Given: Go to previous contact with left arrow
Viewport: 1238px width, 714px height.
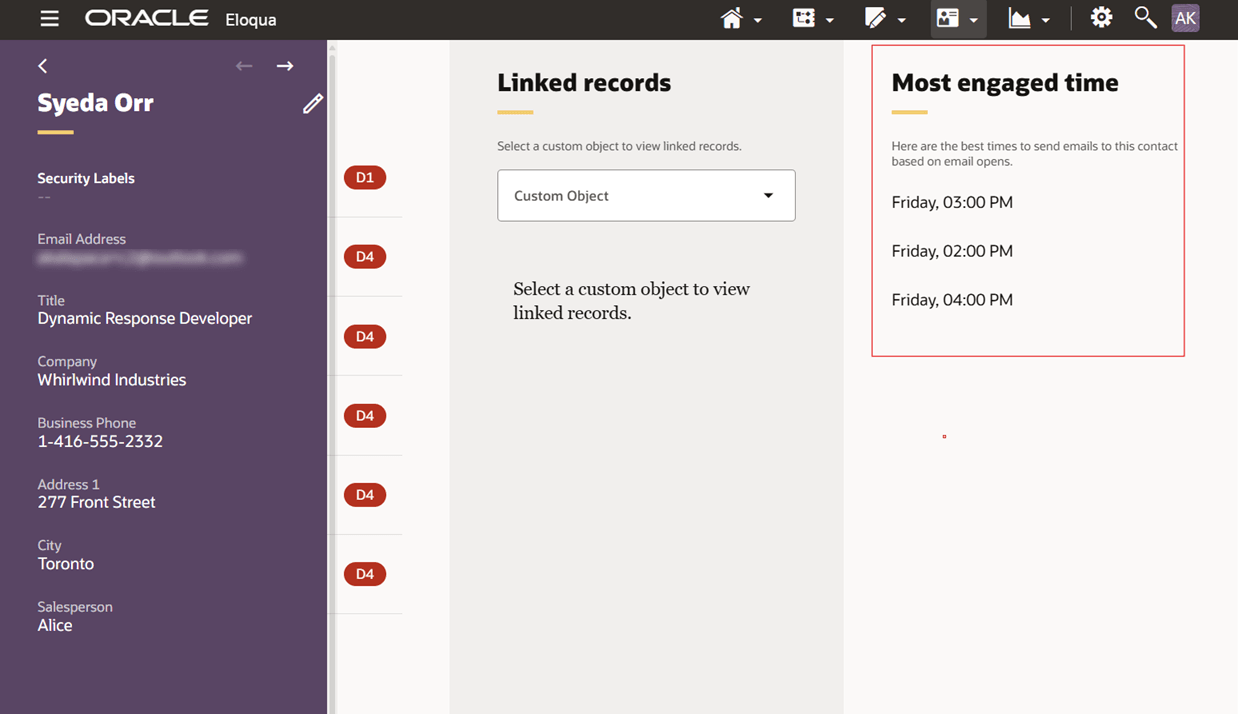Looking at the screenshot, I should (244, 66).
